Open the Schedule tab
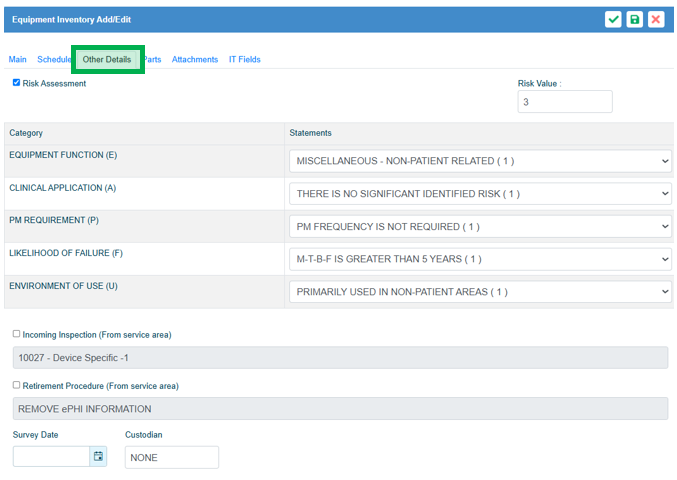The height and width of the screenshot is (480, 677). click(54, 60)
